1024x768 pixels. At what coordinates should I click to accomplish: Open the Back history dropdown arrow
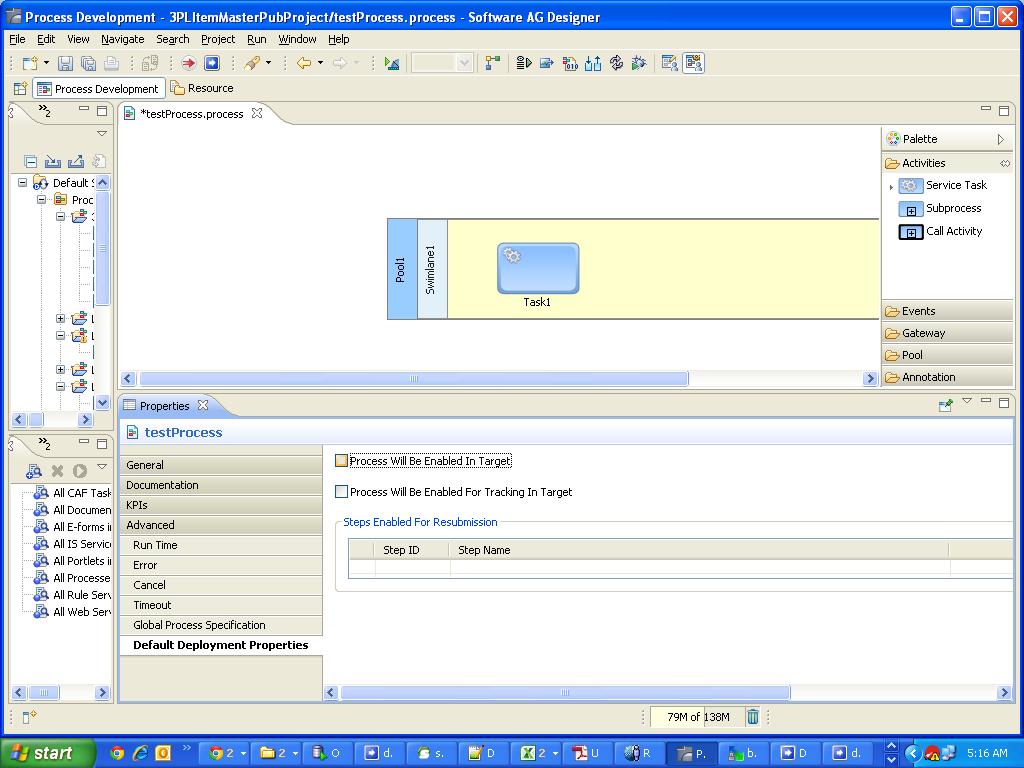pyautogui.click(x=320, y=63)
